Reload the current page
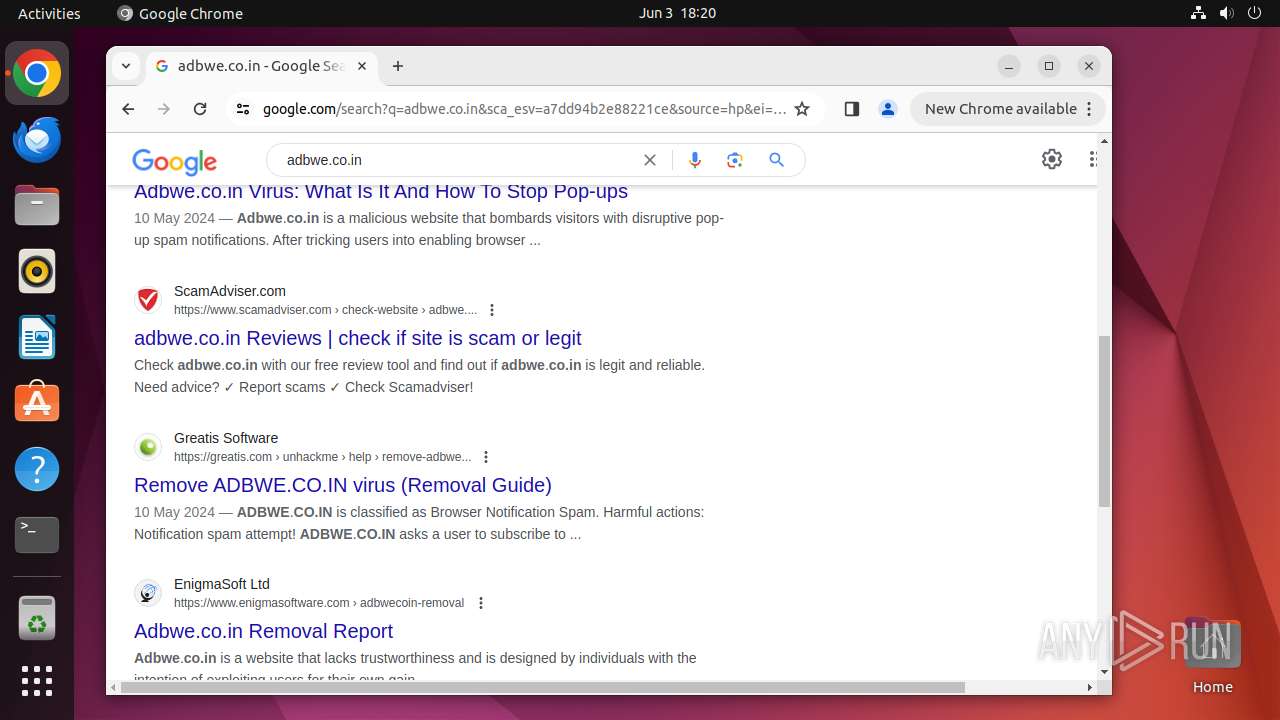1280x720 pixels. [200, 109]
